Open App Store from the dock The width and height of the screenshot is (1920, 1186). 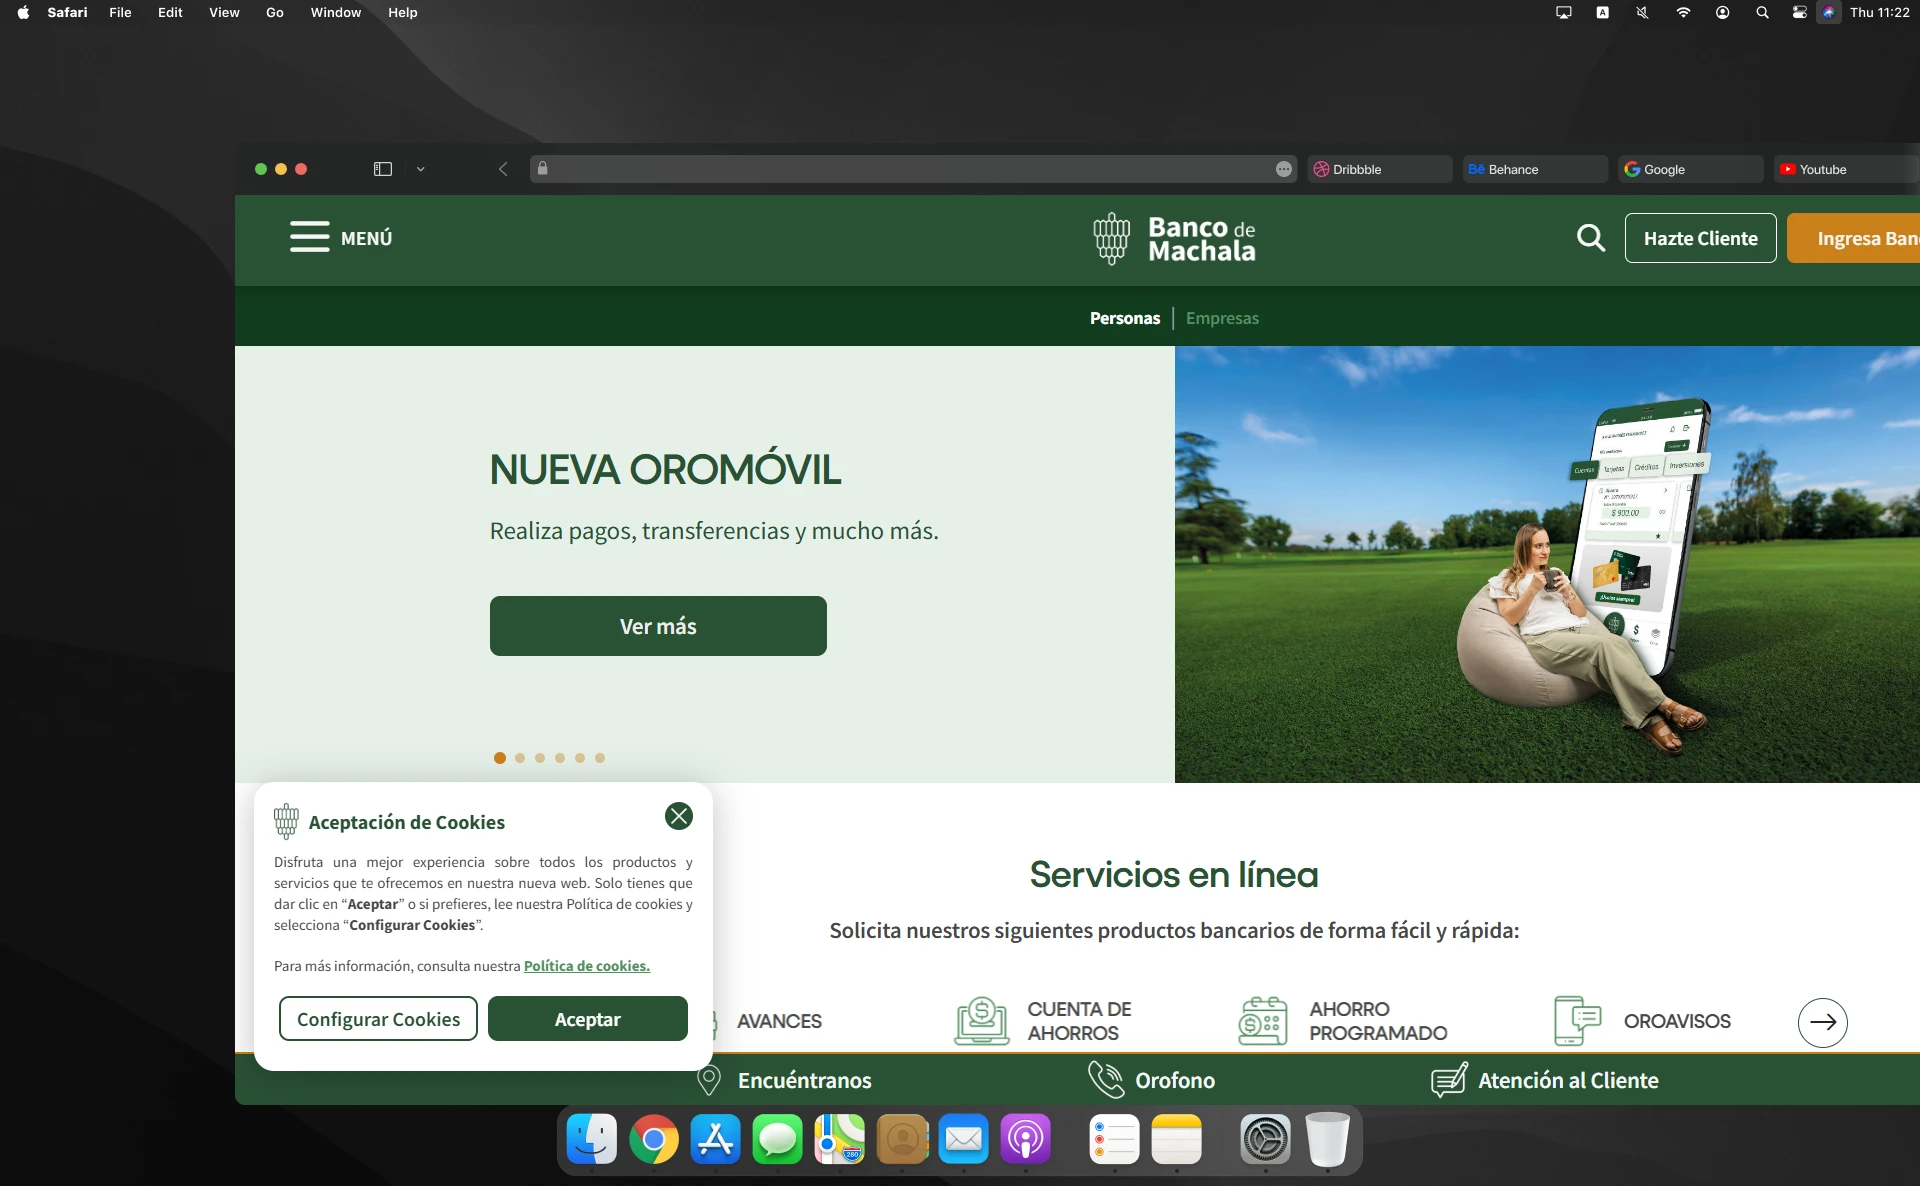pyautogui.click(x=716, y=1139)
